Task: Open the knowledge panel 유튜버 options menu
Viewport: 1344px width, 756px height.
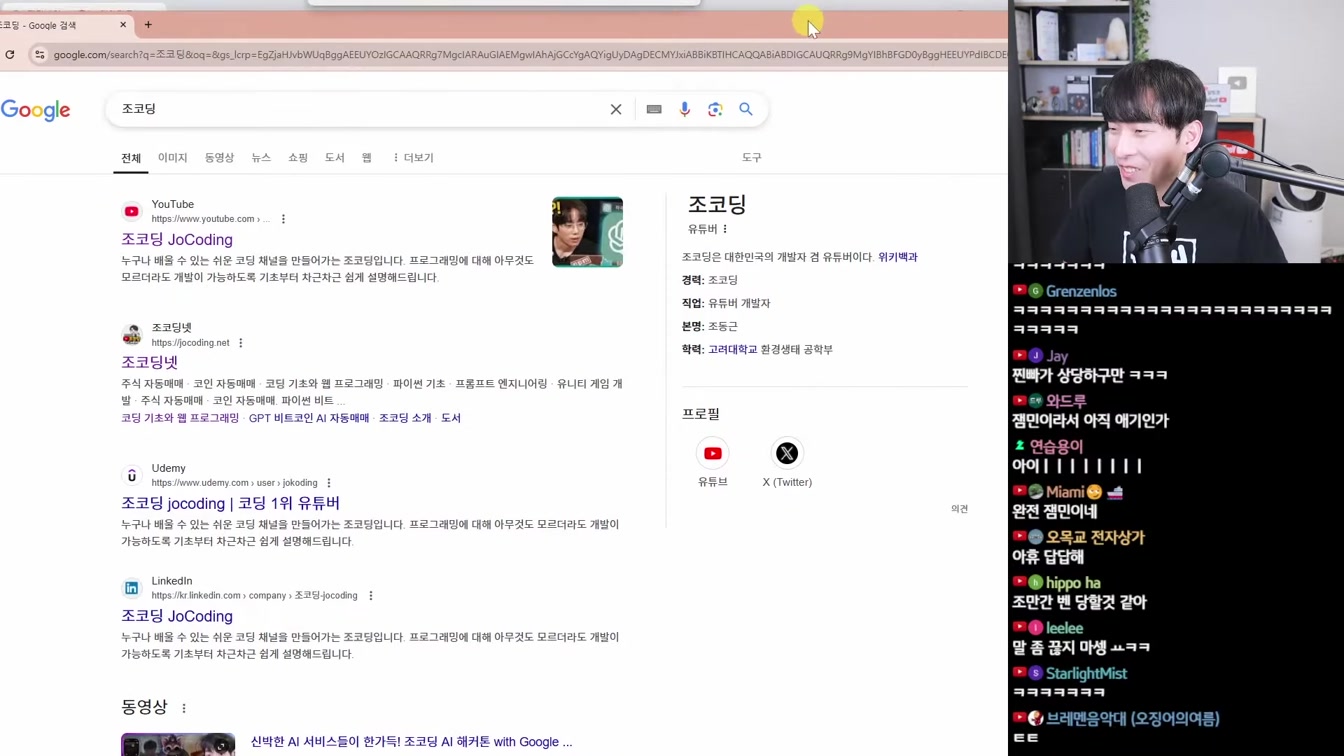Action: click(x=726, y=229)
